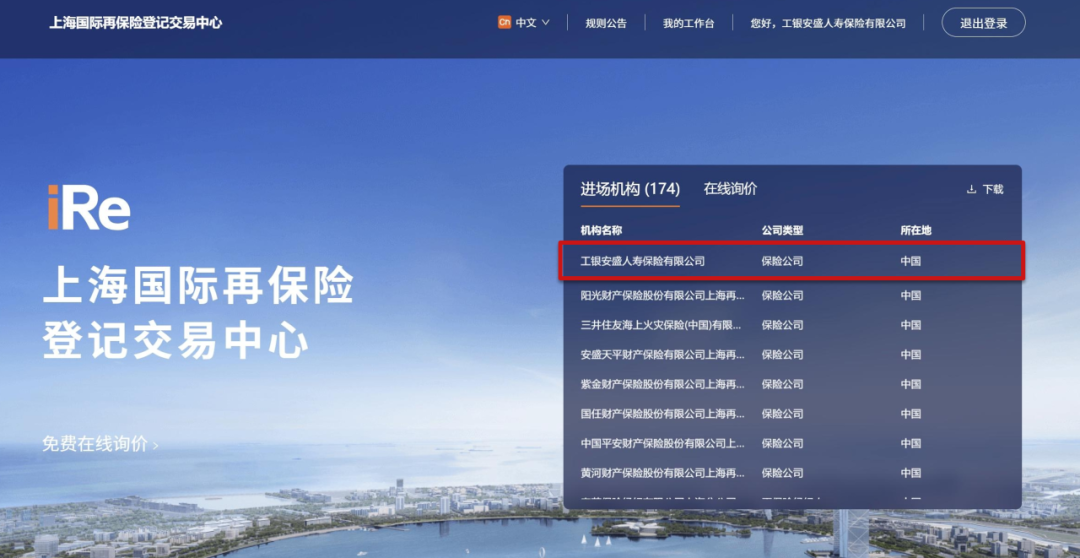Select the 安盛天平财产保险有限公司上海再... row
Screen dimensions: 1080x558
pos(792,355)
